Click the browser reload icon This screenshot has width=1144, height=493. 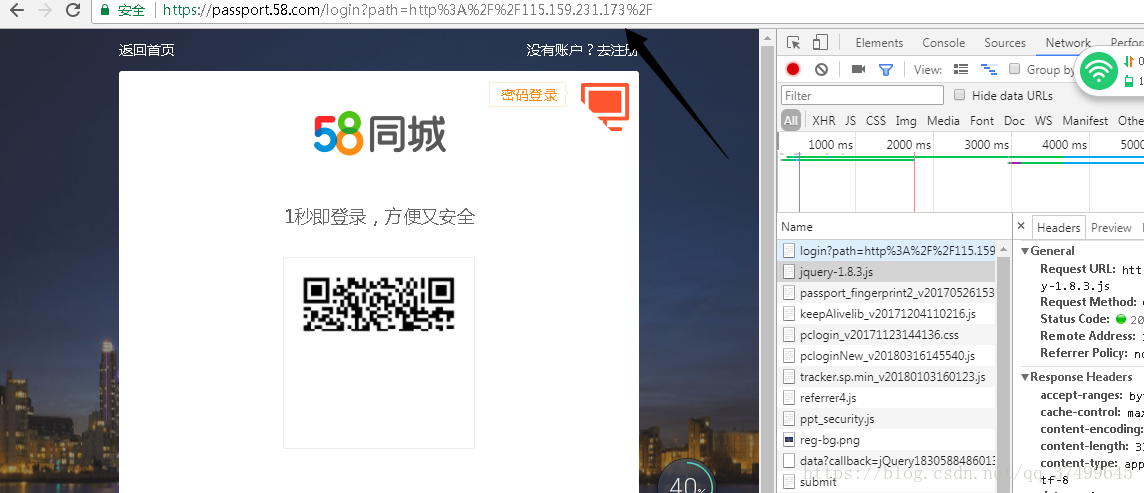click(73, 9)
